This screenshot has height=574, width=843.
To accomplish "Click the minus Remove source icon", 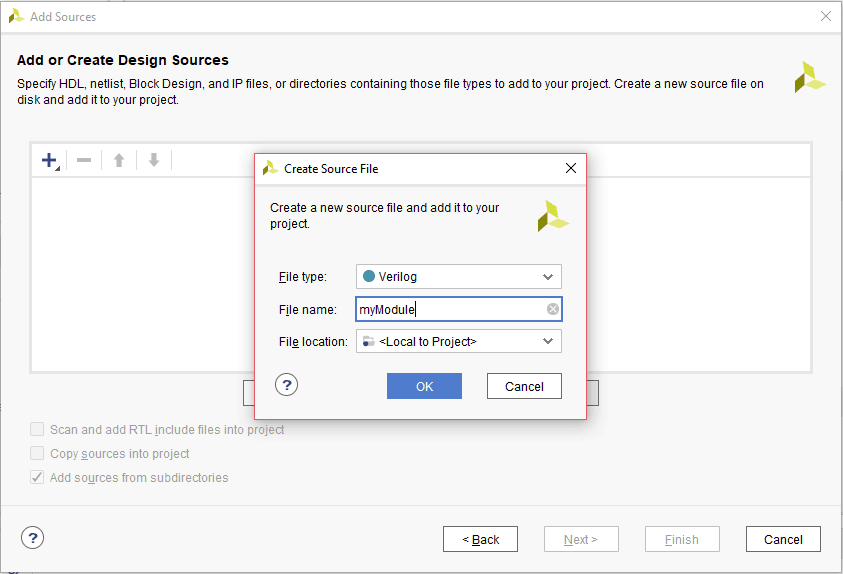I will point(84,160).
